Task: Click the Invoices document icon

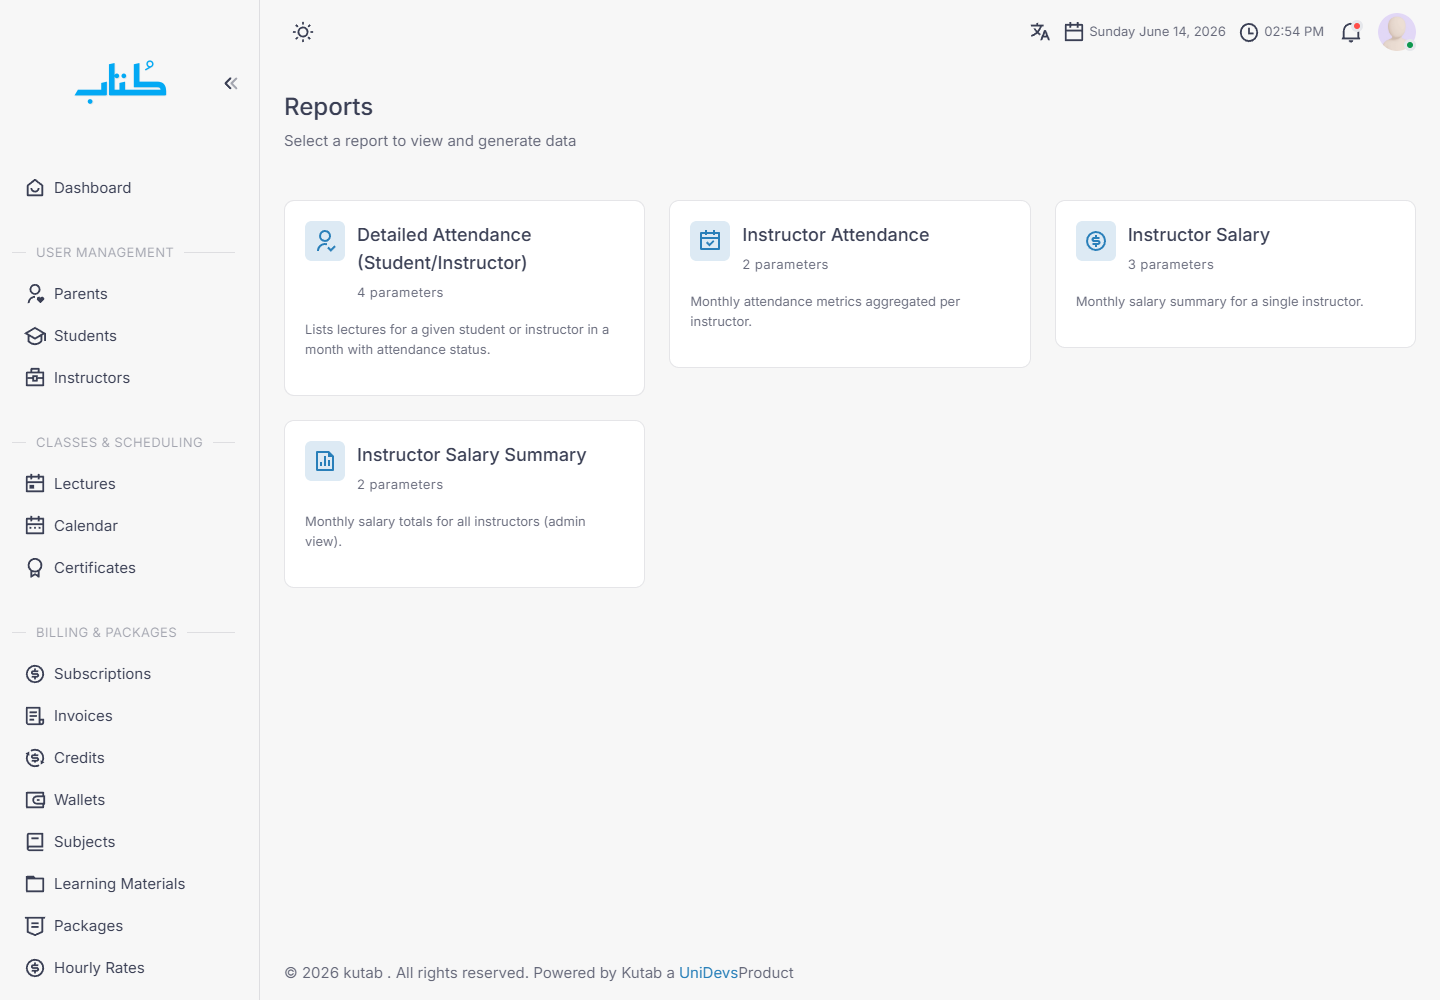Action: (x=35, y=716)
